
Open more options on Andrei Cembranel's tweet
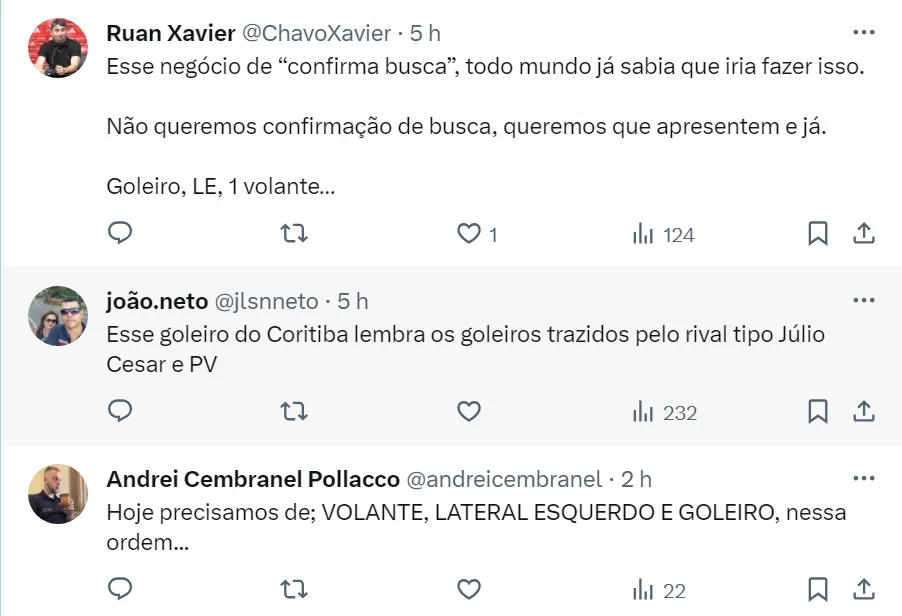point(862,478)
